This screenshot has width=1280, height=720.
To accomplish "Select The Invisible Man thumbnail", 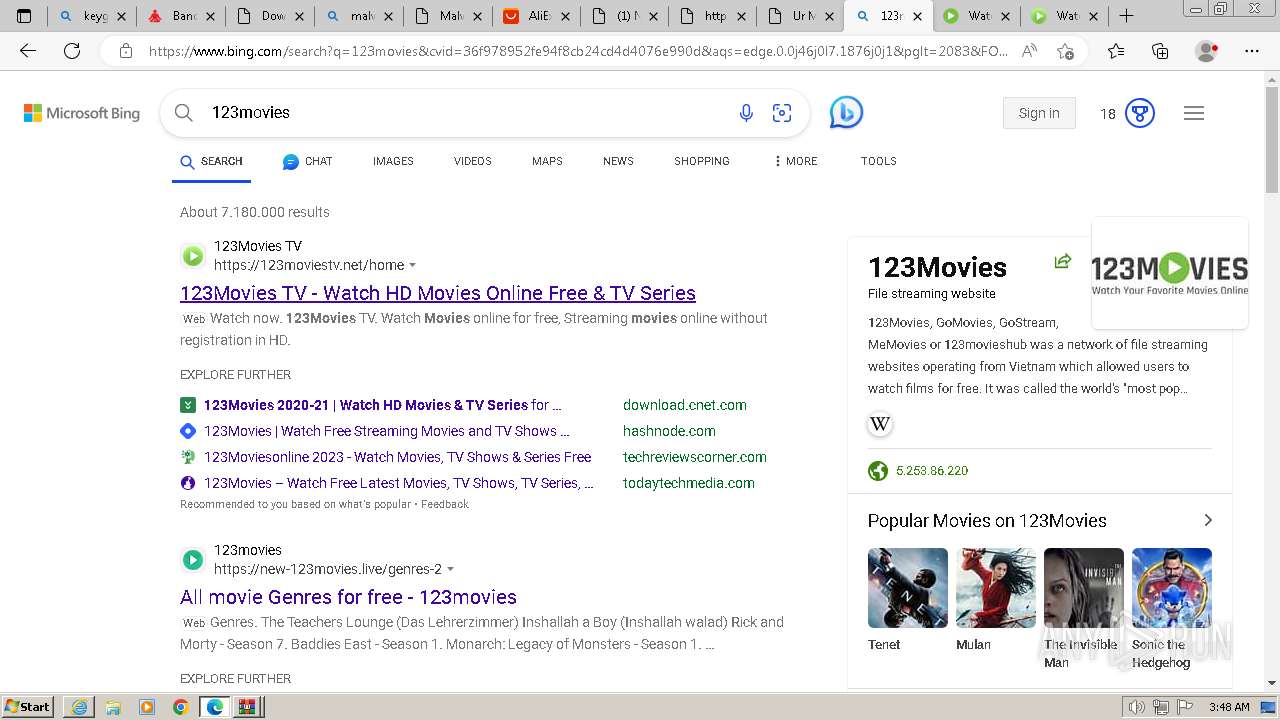I will pos(1084,588).
